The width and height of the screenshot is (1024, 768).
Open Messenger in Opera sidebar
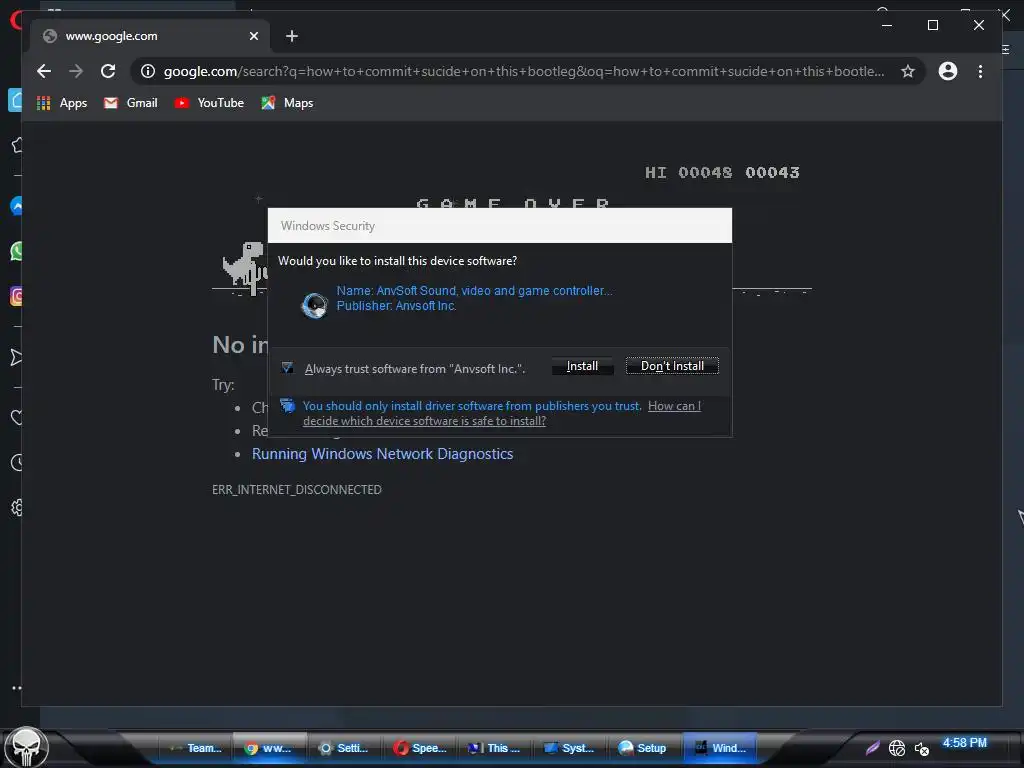pyautogui.click(x=16, y=206)
